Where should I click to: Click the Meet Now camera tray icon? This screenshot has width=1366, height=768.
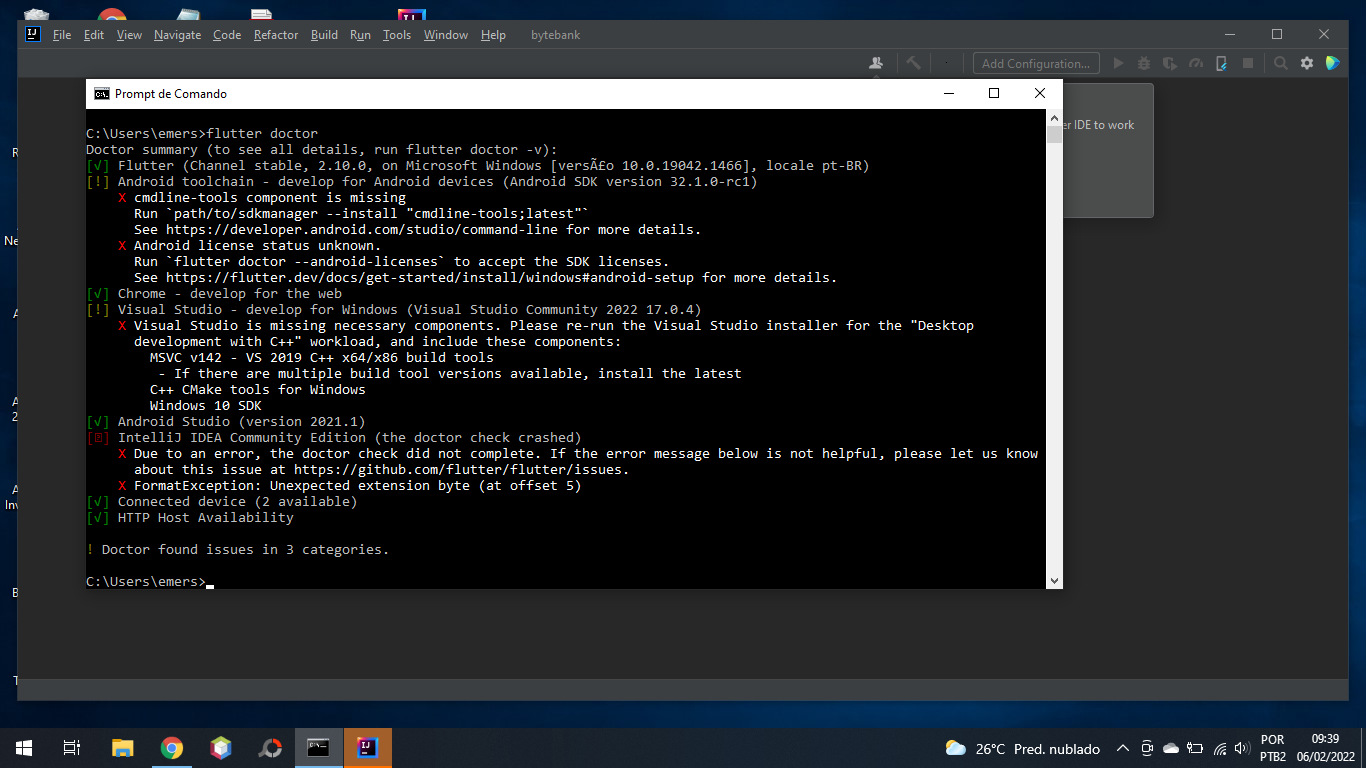tap(1147, 748)
